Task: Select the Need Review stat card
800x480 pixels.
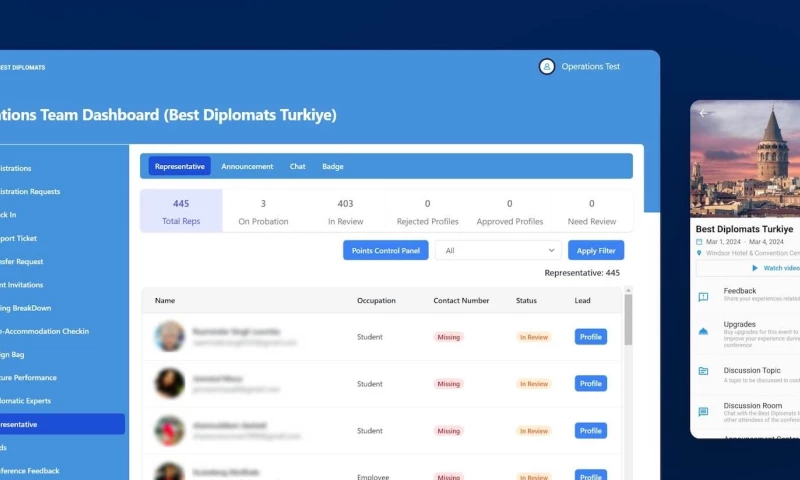Action: coord(592,211)
